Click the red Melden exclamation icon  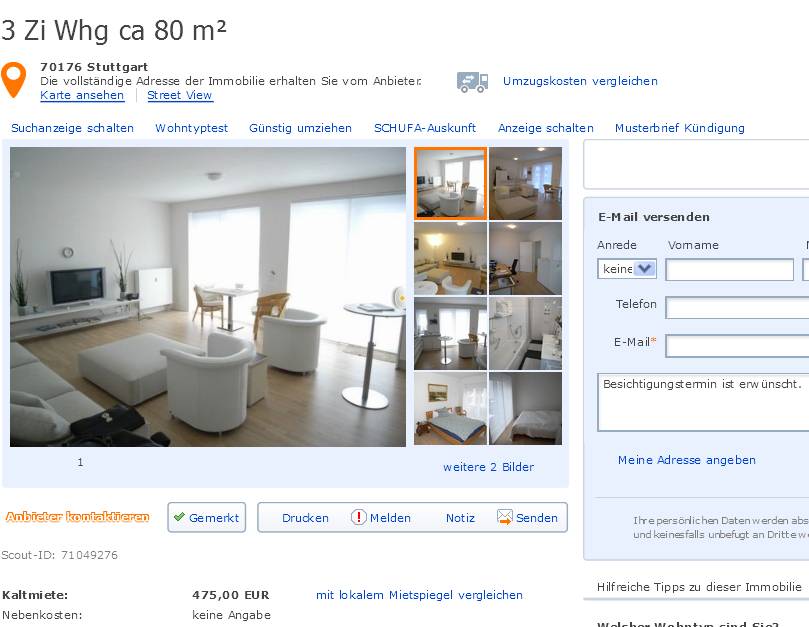pos(358,517)
